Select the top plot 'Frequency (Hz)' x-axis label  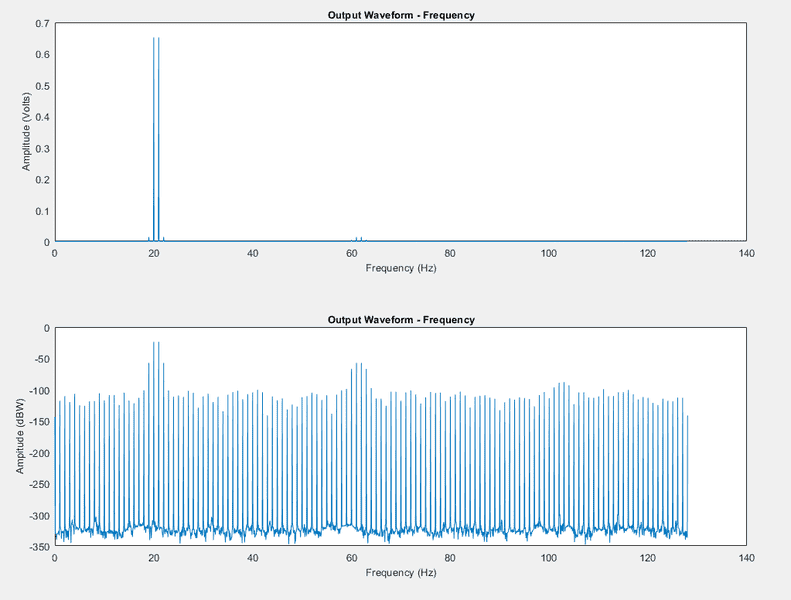click(401, 268)
